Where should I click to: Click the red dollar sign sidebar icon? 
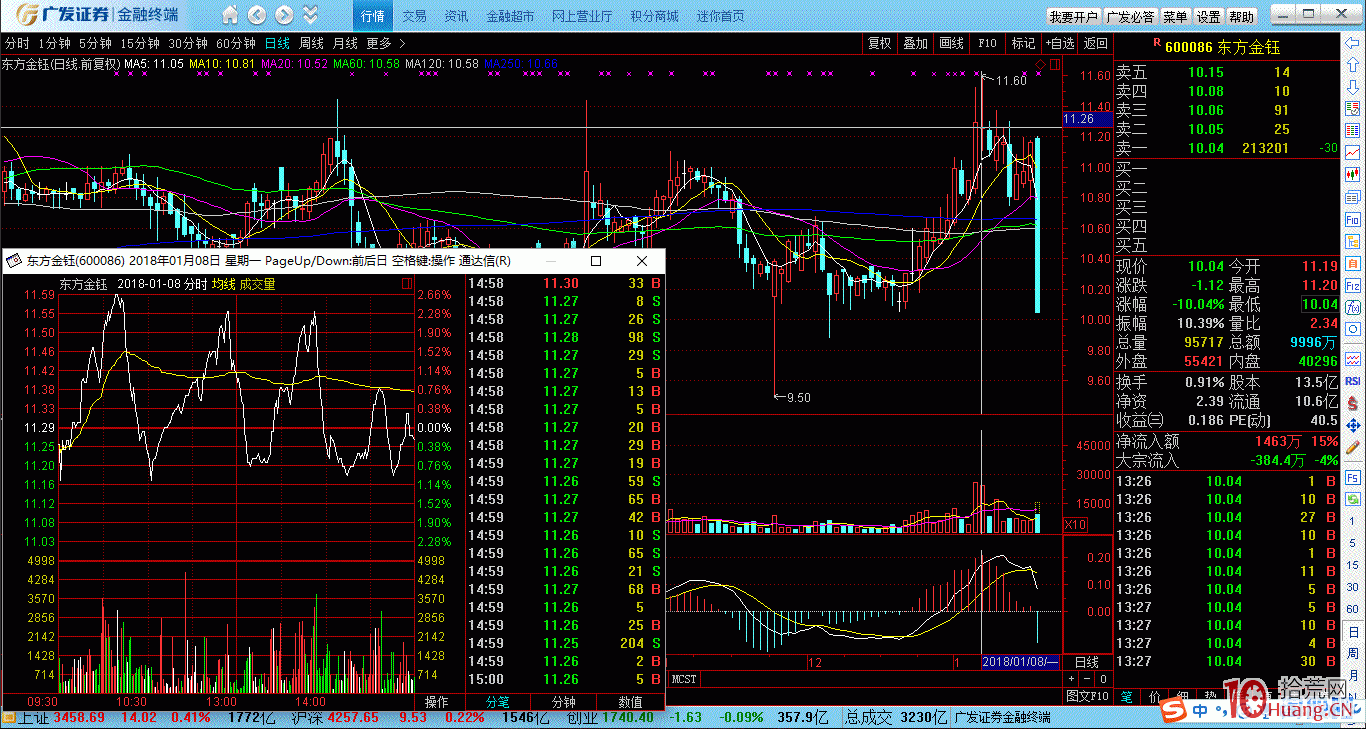pyautogui.click(x=1352, y=403)
